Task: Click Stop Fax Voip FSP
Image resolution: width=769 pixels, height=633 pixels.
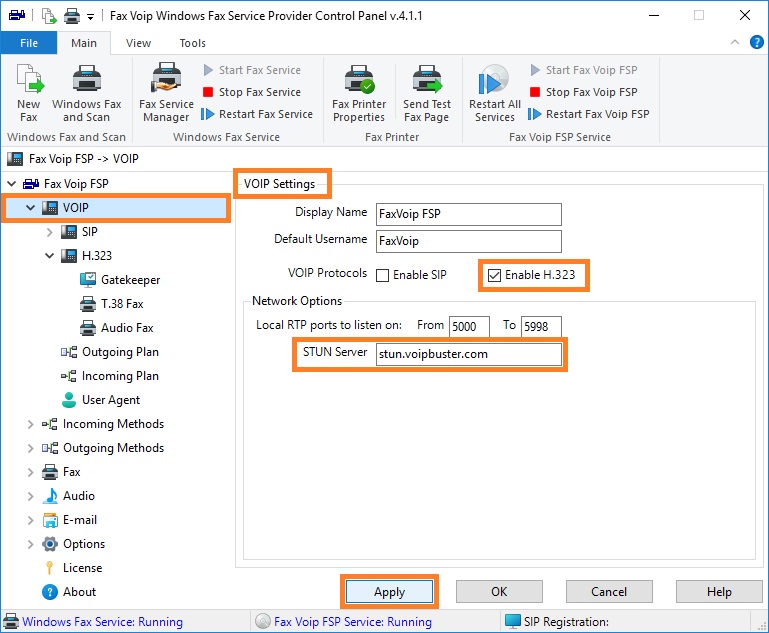Action: tap(584, 92)
